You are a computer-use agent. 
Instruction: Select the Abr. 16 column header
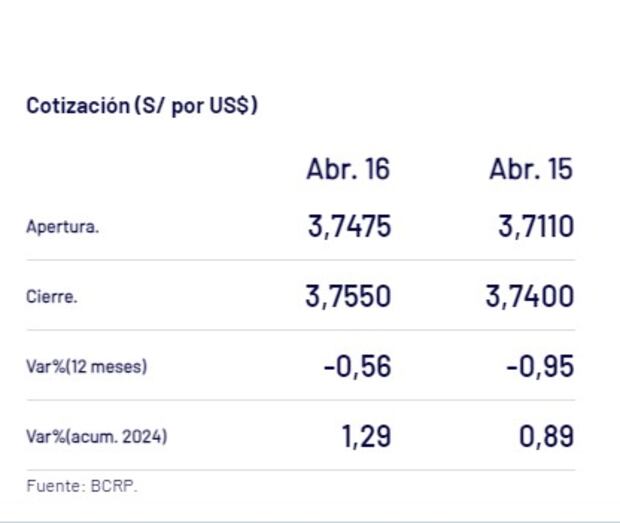347,169
